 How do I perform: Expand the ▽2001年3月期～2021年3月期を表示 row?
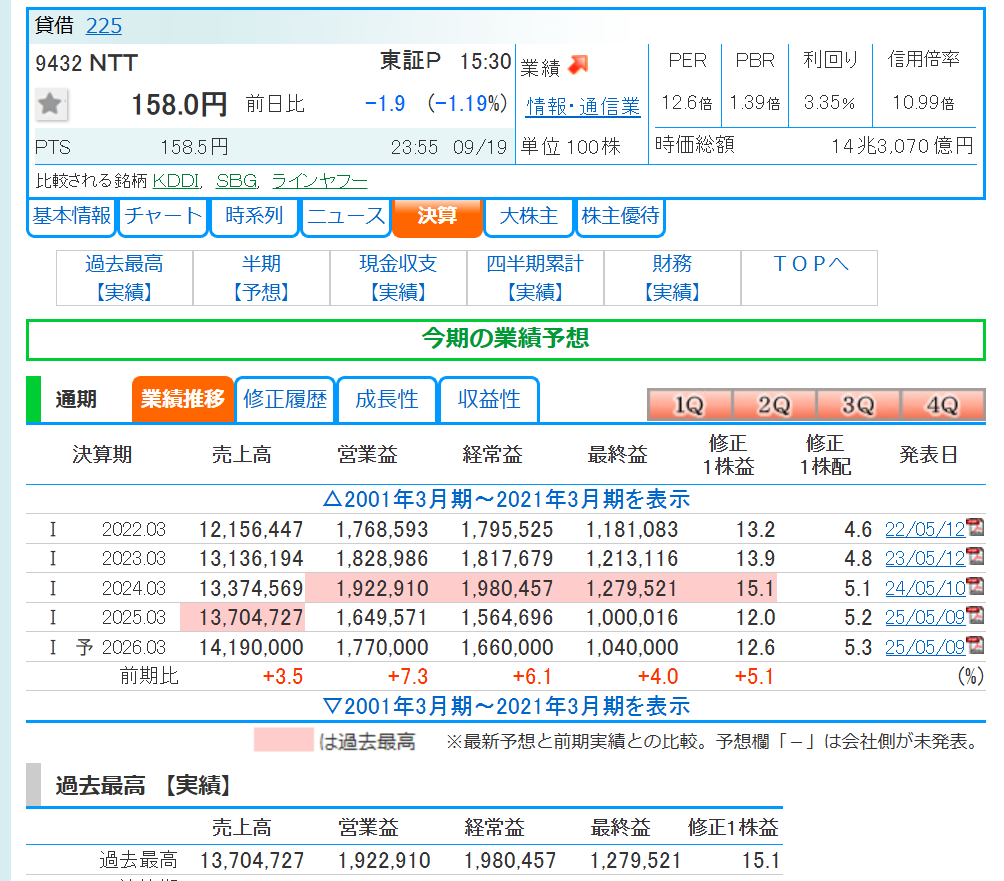point(506,706)
